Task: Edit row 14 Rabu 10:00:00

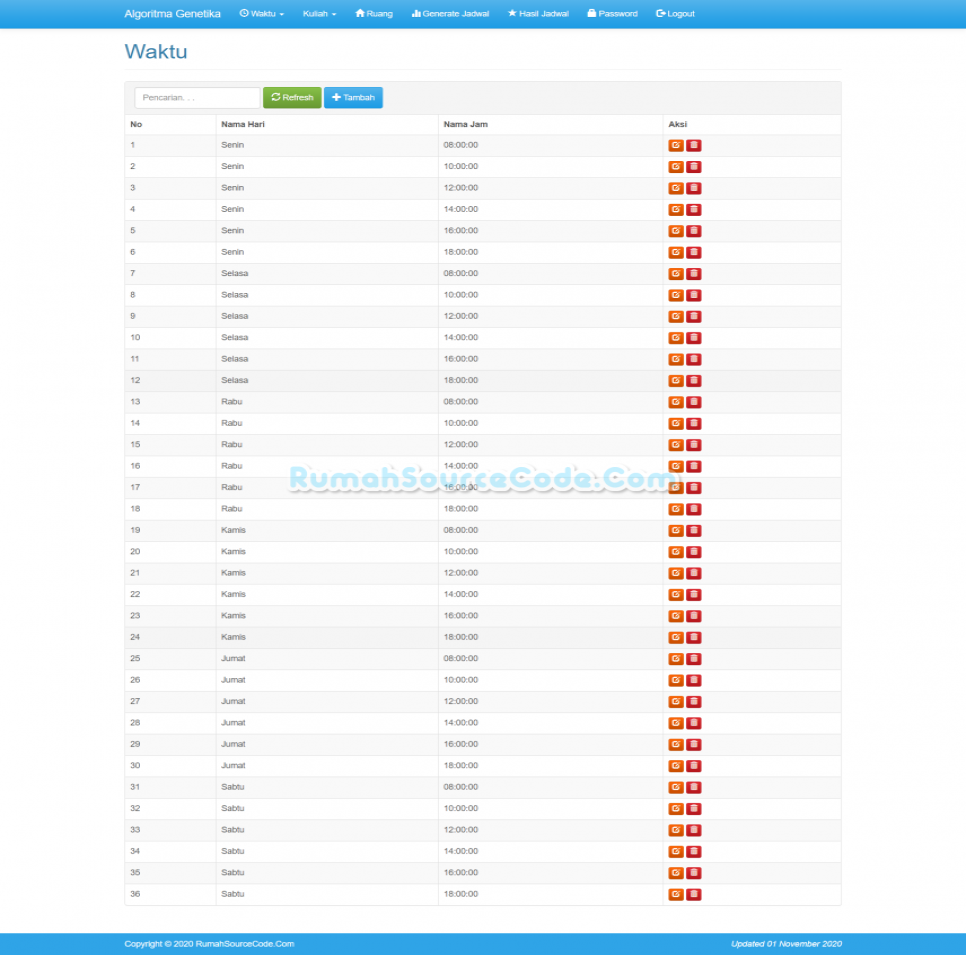Action: click(x=676, y=423)
